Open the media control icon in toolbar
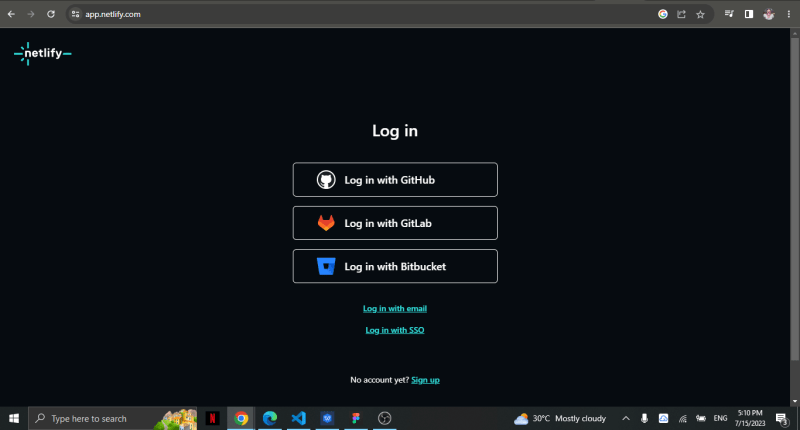This screenshot has width=800, height=430. 729,14
